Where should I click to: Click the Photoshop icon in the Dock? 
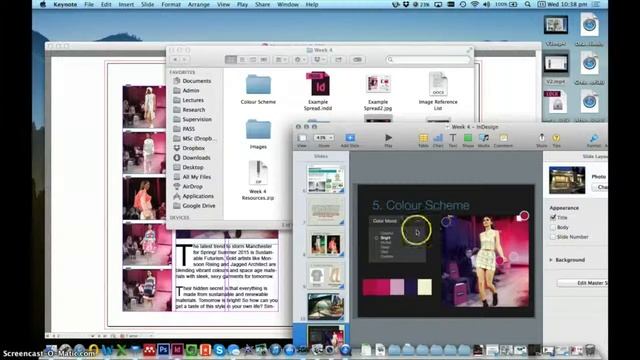163,350
